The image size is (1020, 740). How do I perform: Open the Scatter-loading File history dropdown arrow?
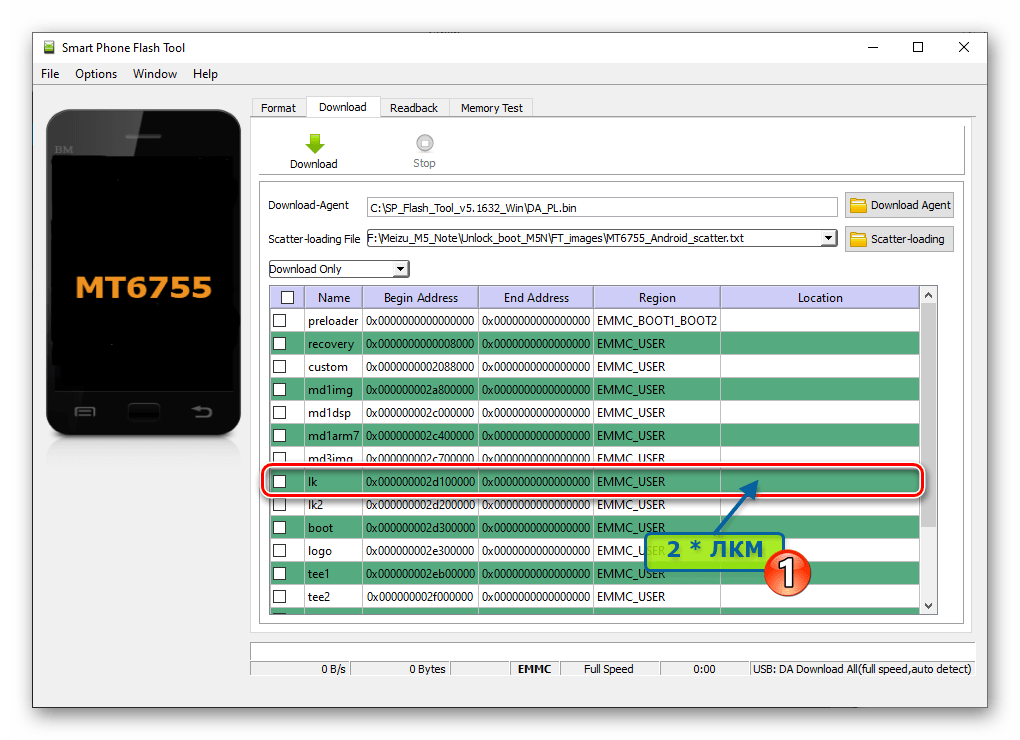click(x=829, y=239)
